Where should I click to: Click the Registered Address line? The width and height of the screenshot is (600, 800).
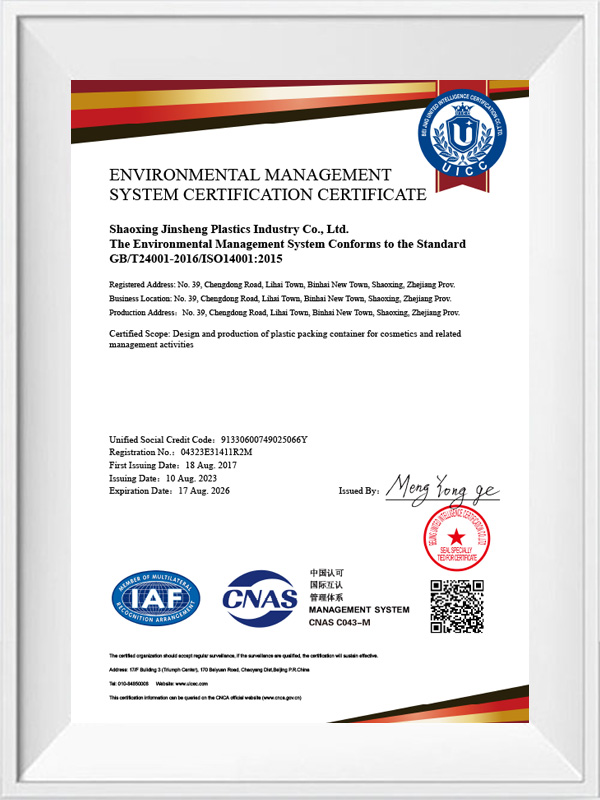coord(282,284)
